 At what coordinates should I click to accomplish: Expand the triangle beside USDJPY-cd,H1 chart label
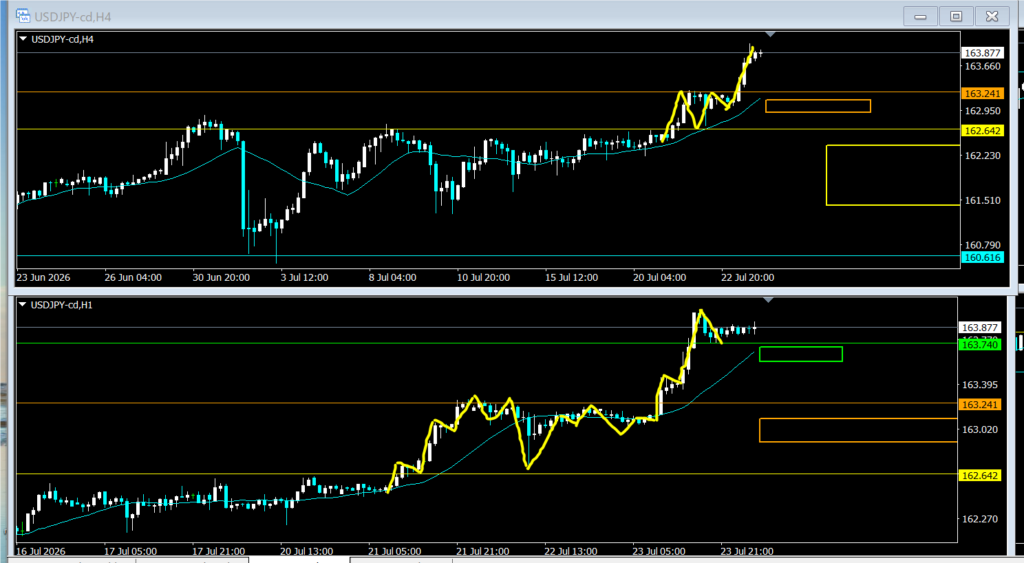coord(24,304)
